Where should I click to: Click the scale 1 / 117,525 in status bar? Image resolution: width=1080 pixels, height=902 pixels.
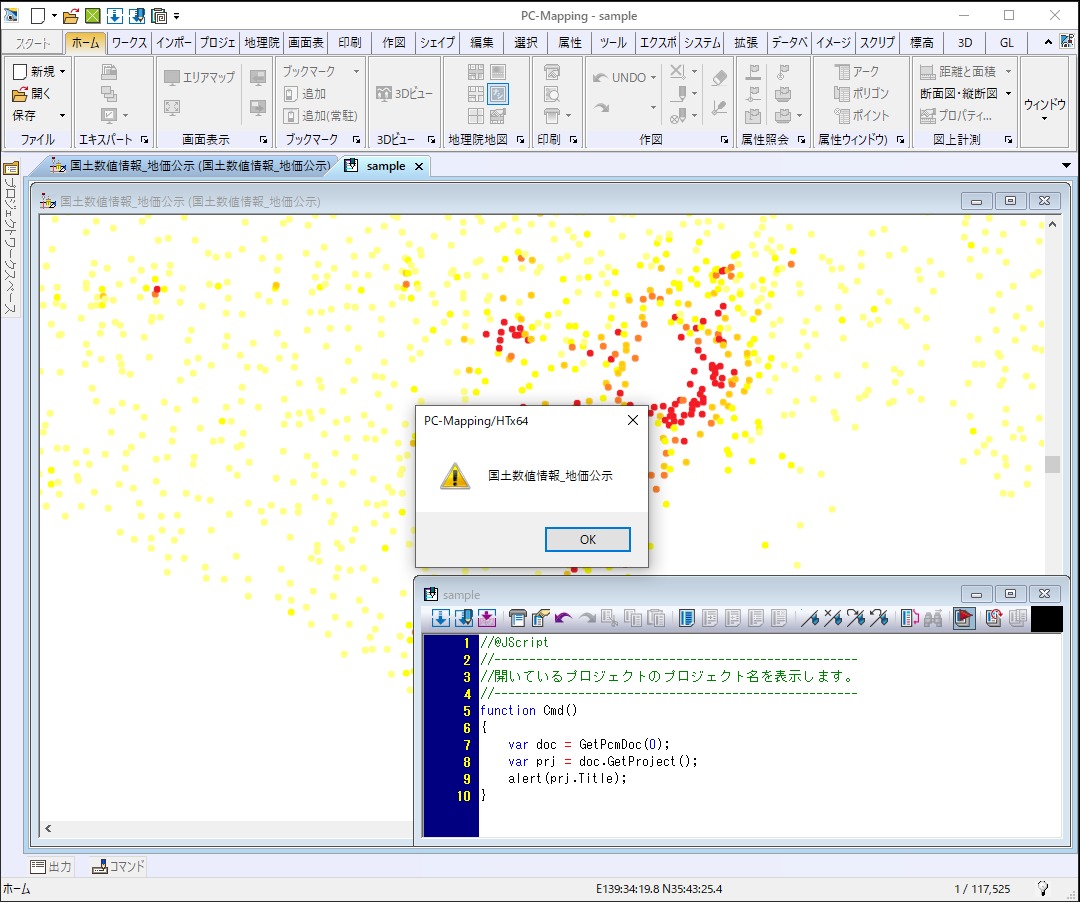[982, 889]
